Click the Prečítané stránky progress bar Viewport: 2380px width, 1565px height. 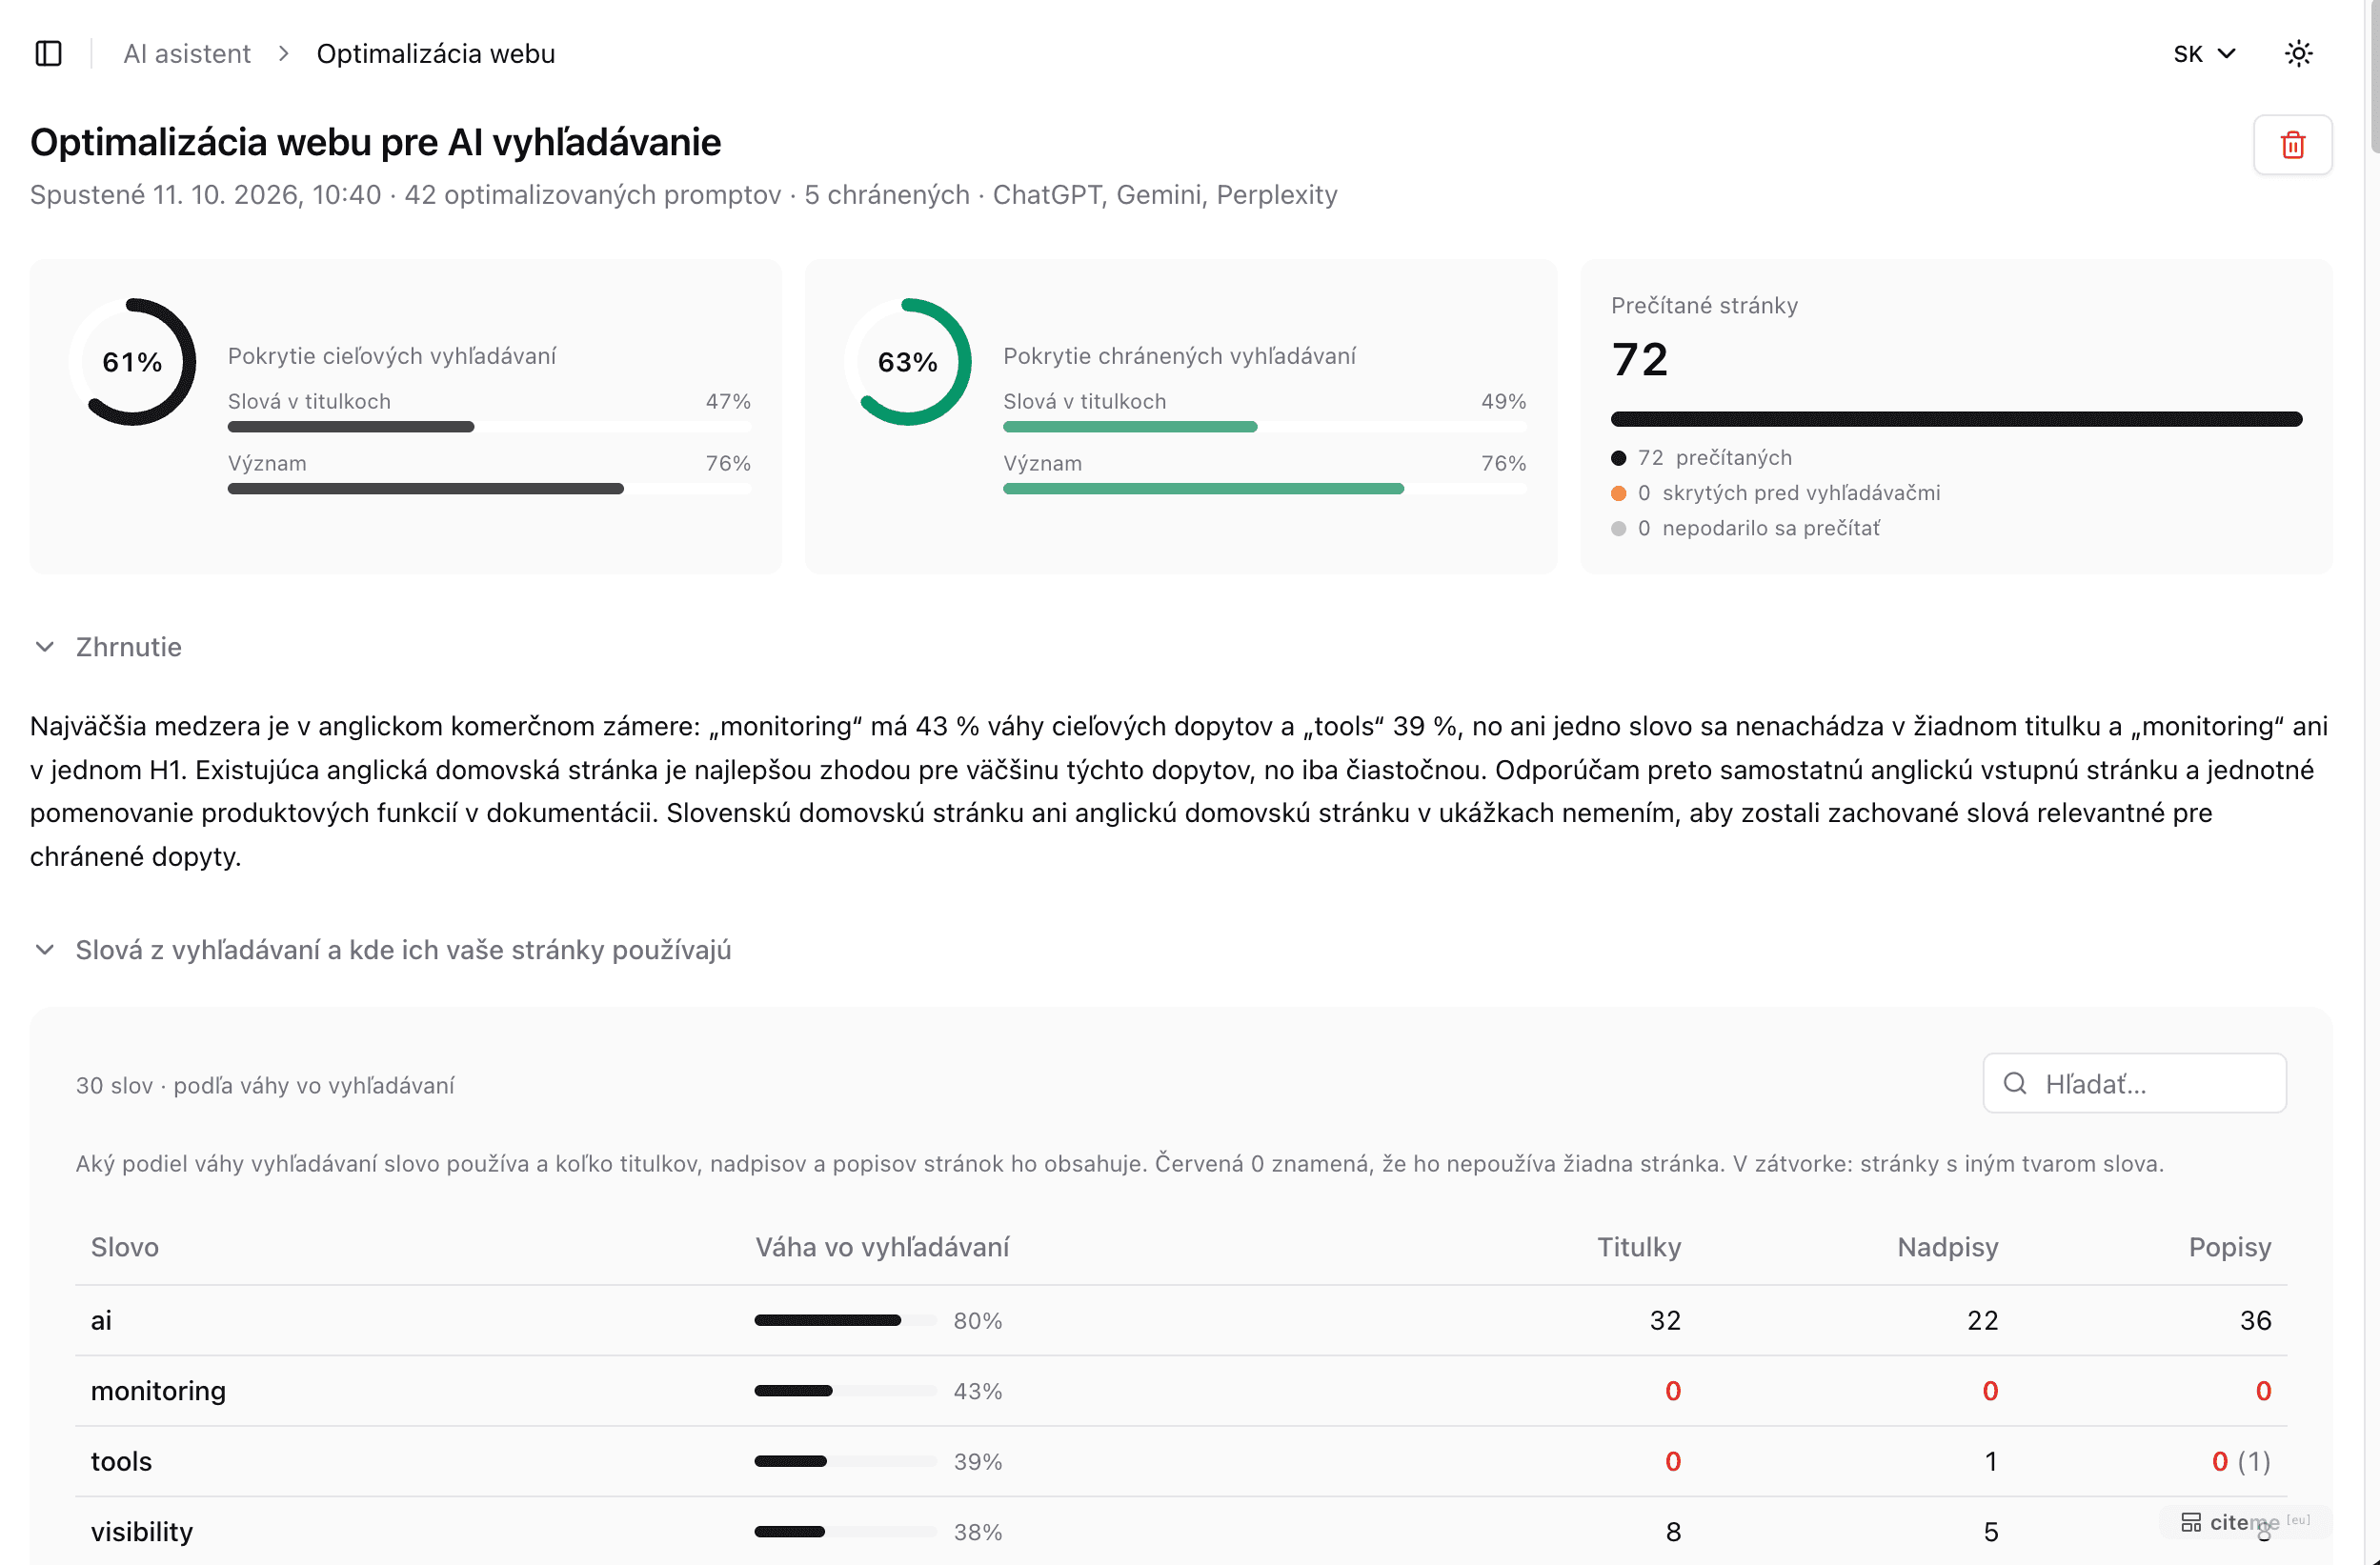click(1956, 419)
